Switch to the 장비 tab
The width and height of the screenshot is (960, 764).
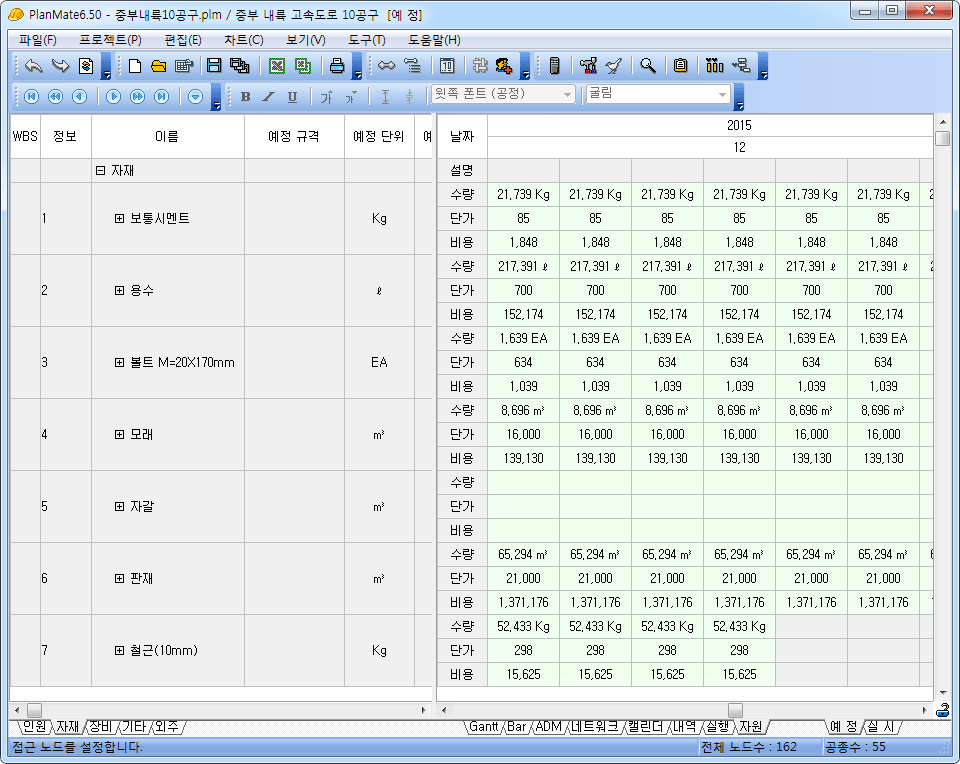point(100,726)
